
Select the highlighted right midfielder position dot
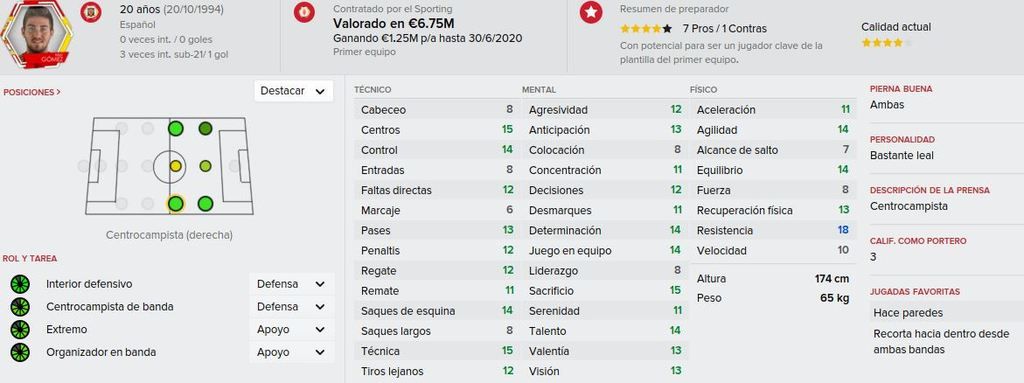(175, 204)
